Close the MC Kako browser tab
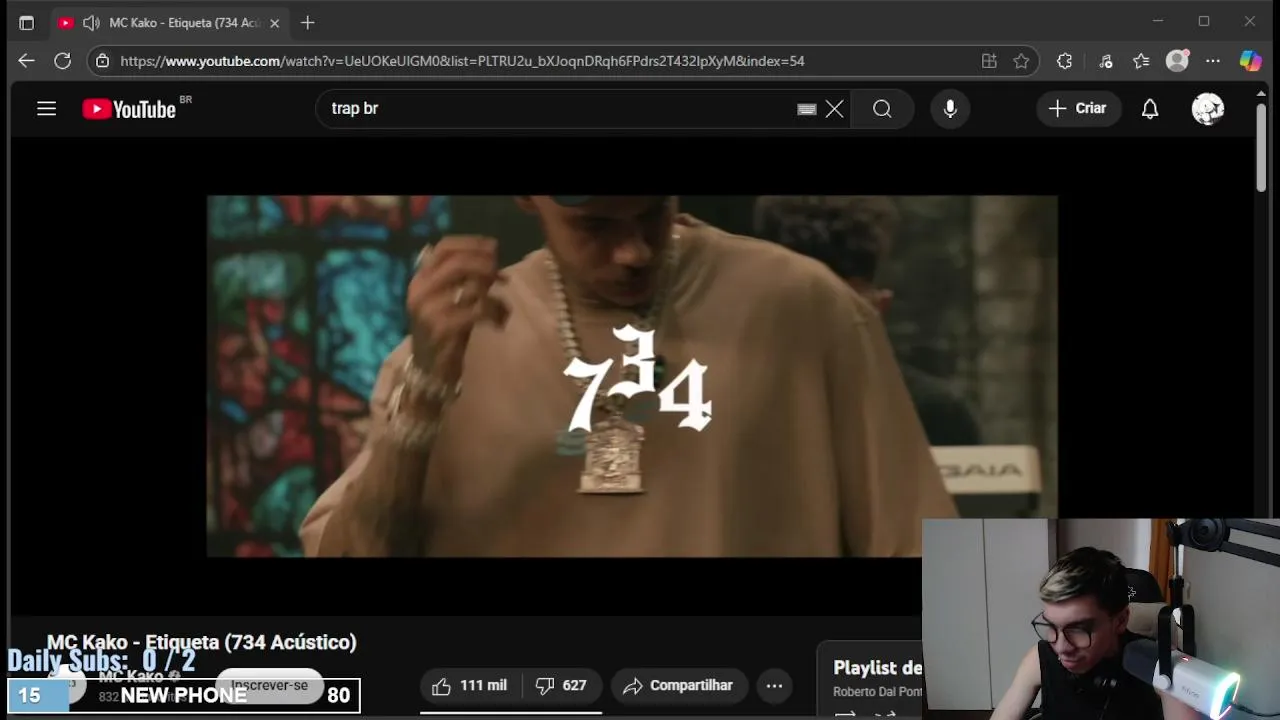This screenshot has height=720, width=1280. 274,22
